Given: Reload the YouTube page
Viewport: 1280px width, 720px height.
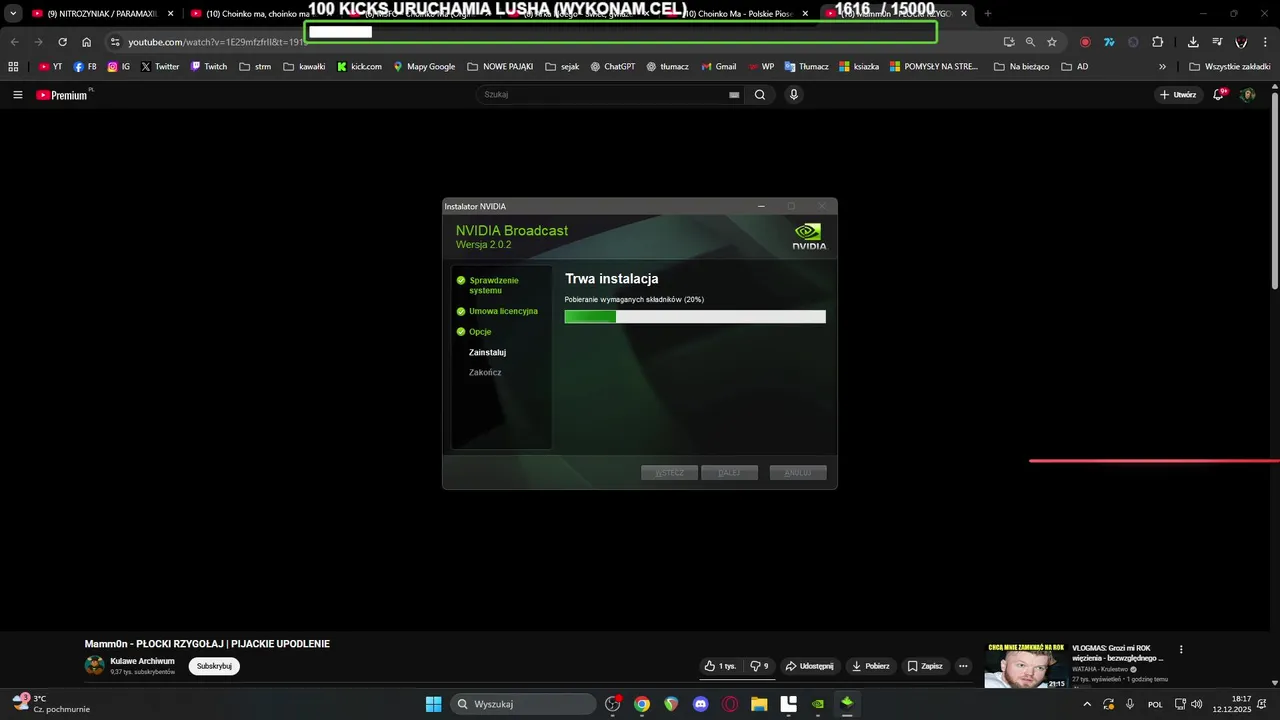Looking at the screenshot, I should tap(62, 42).
